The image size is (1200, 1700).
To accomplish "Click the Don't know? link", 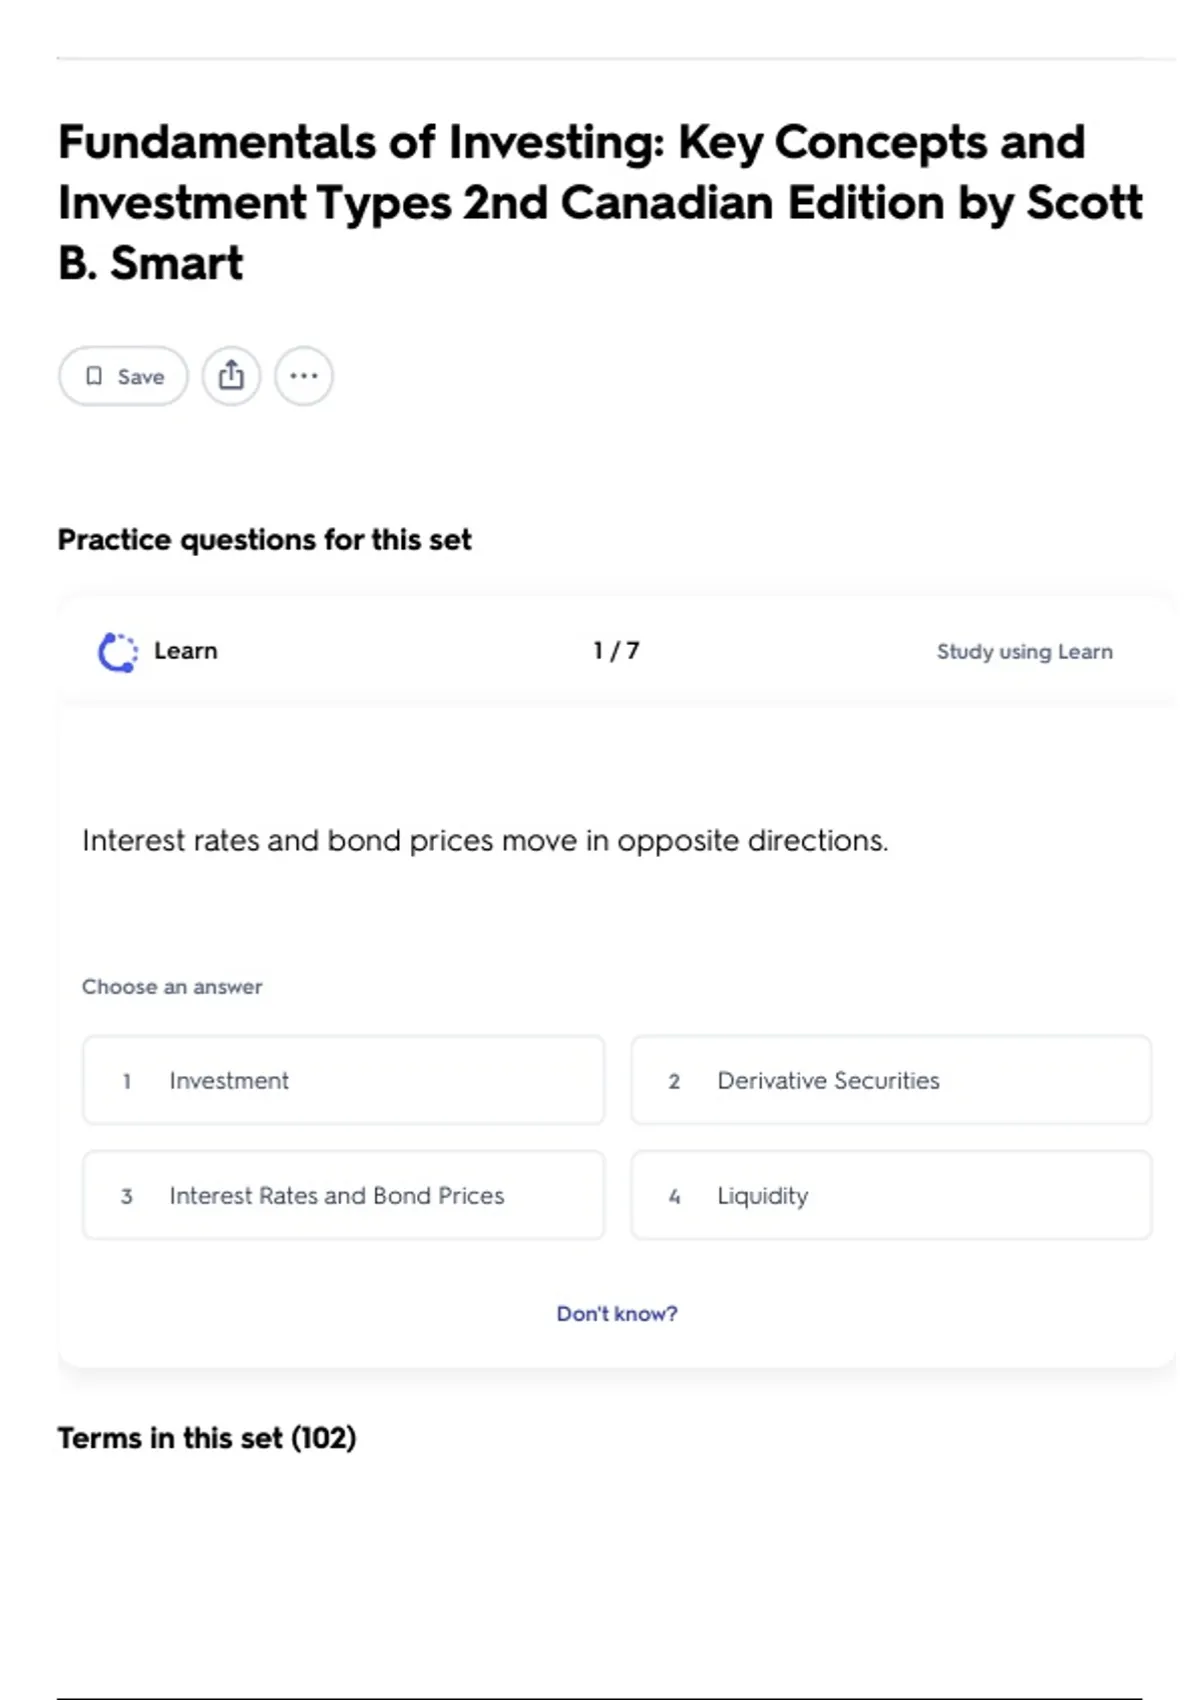I will click(x=617, y=1314).
